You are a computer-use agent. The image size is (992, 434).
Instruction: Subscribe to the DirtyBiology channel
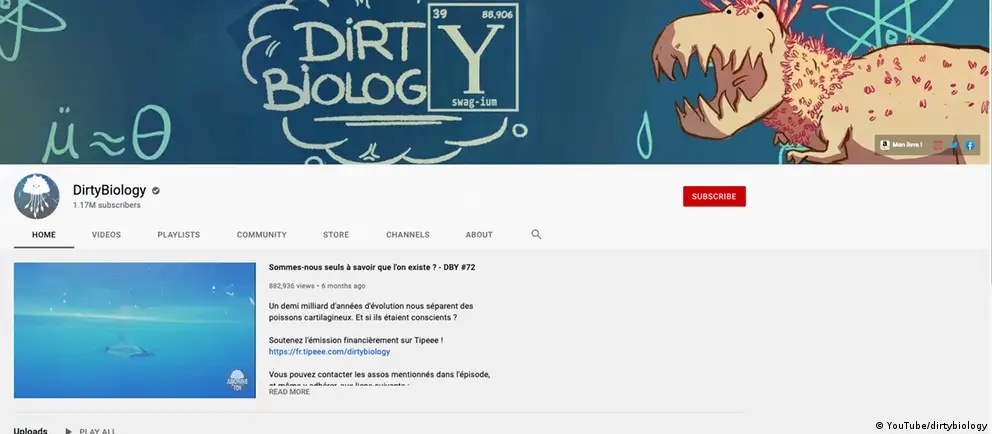[x=713, y=196]
